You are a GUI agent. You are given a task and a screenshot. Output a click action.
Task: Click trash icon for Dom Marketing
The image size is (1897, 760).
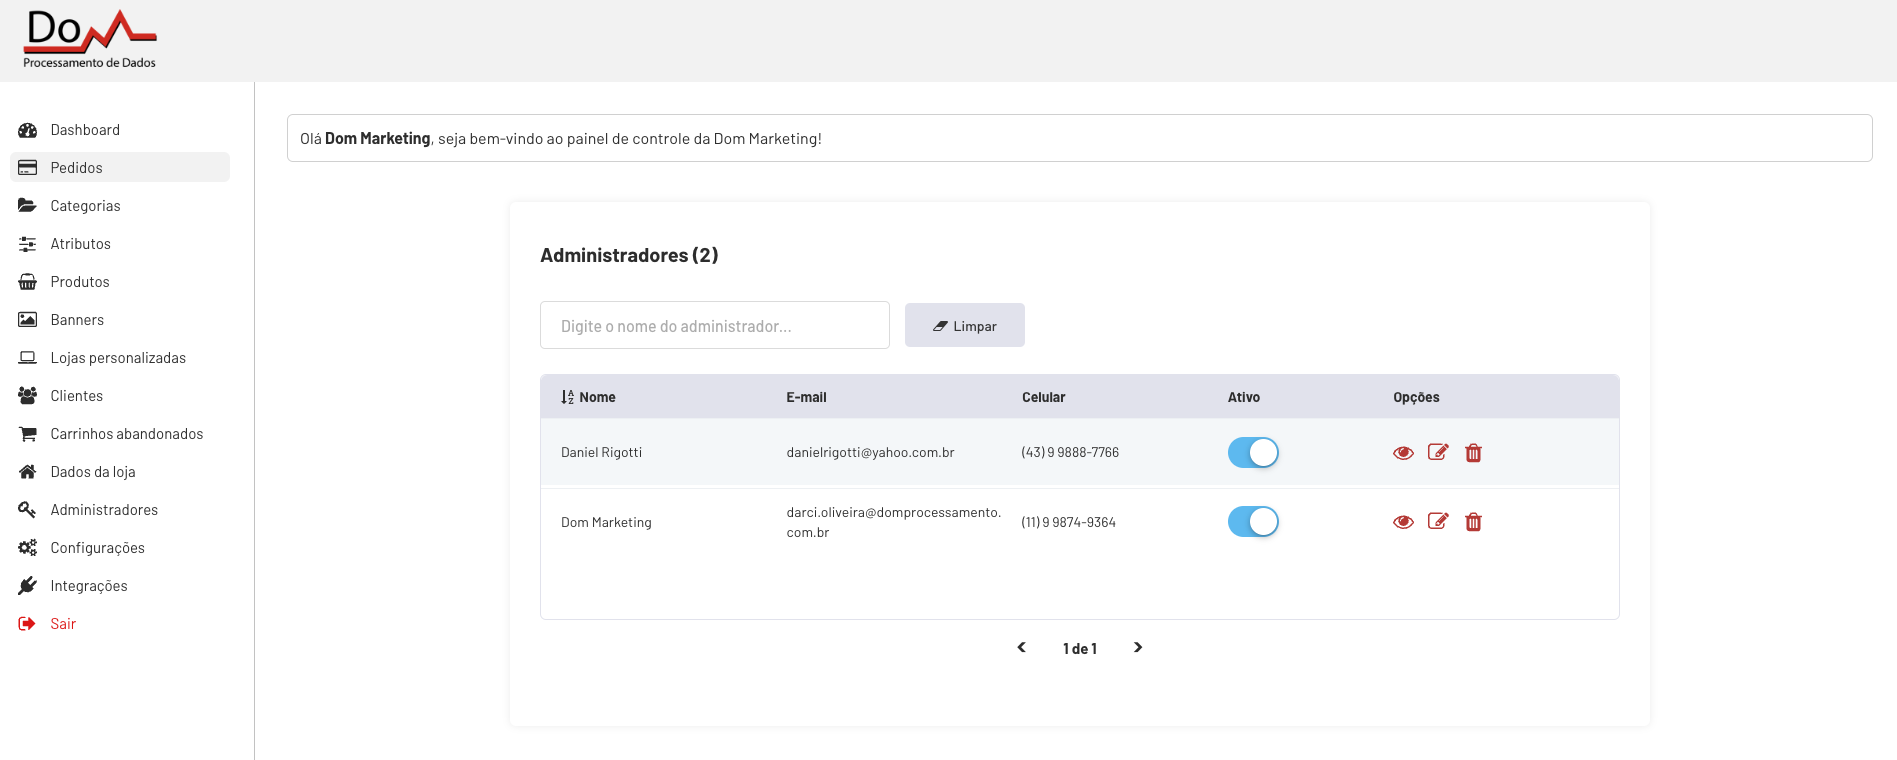[x=1473, y=522]
